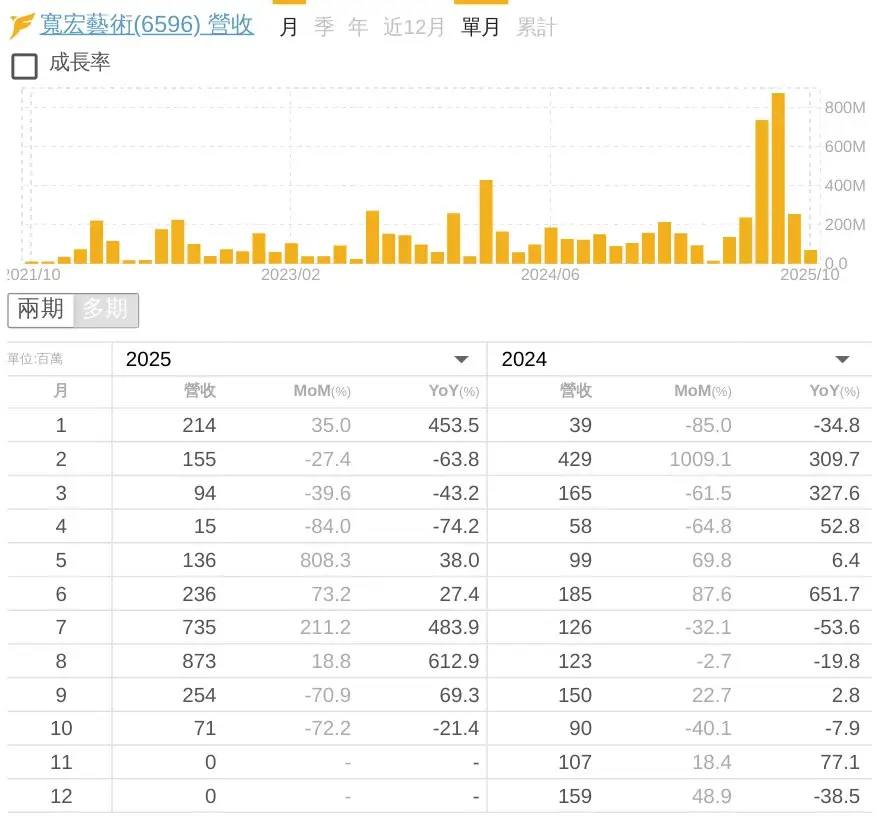Viewport: 878px width, 819px height.
Task: Click the 2025 營收 column header
Action: point(200,391)
